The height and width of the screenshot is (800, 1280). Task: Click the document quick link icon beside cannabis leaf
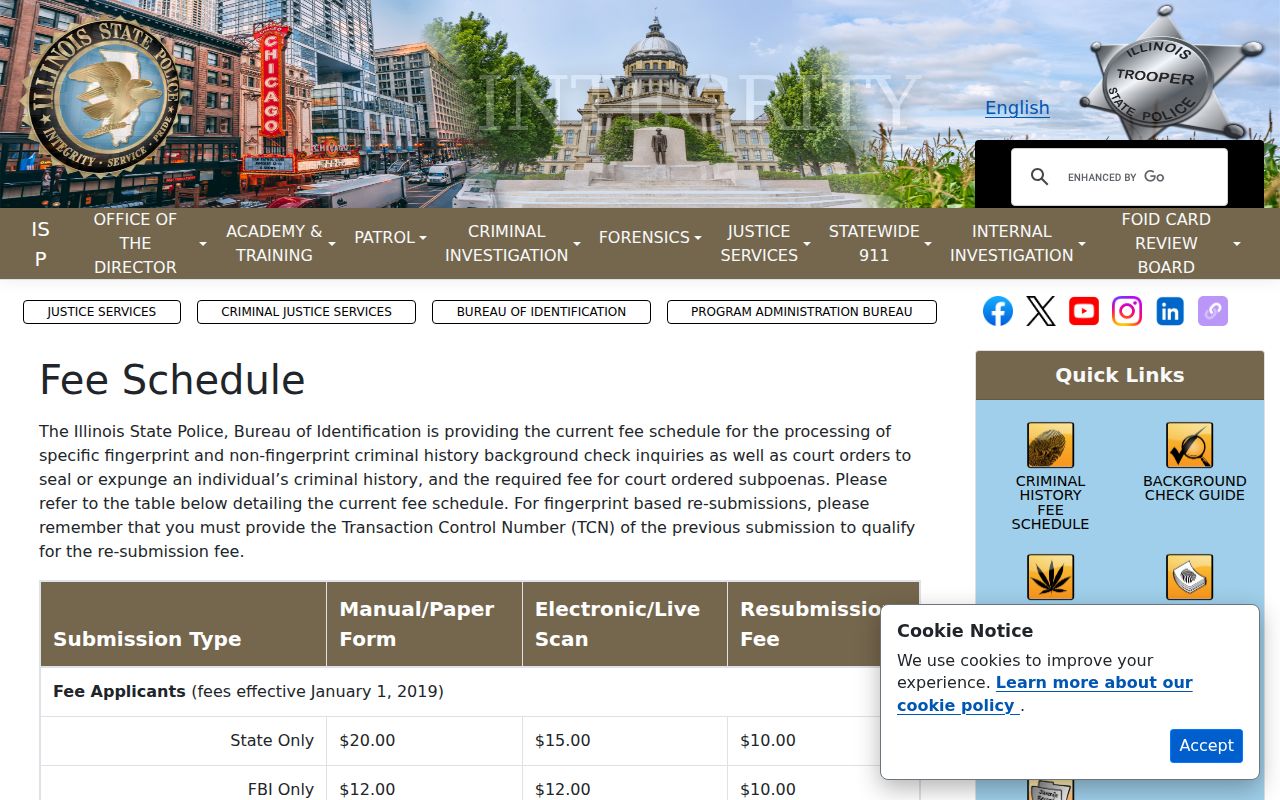1190,577
